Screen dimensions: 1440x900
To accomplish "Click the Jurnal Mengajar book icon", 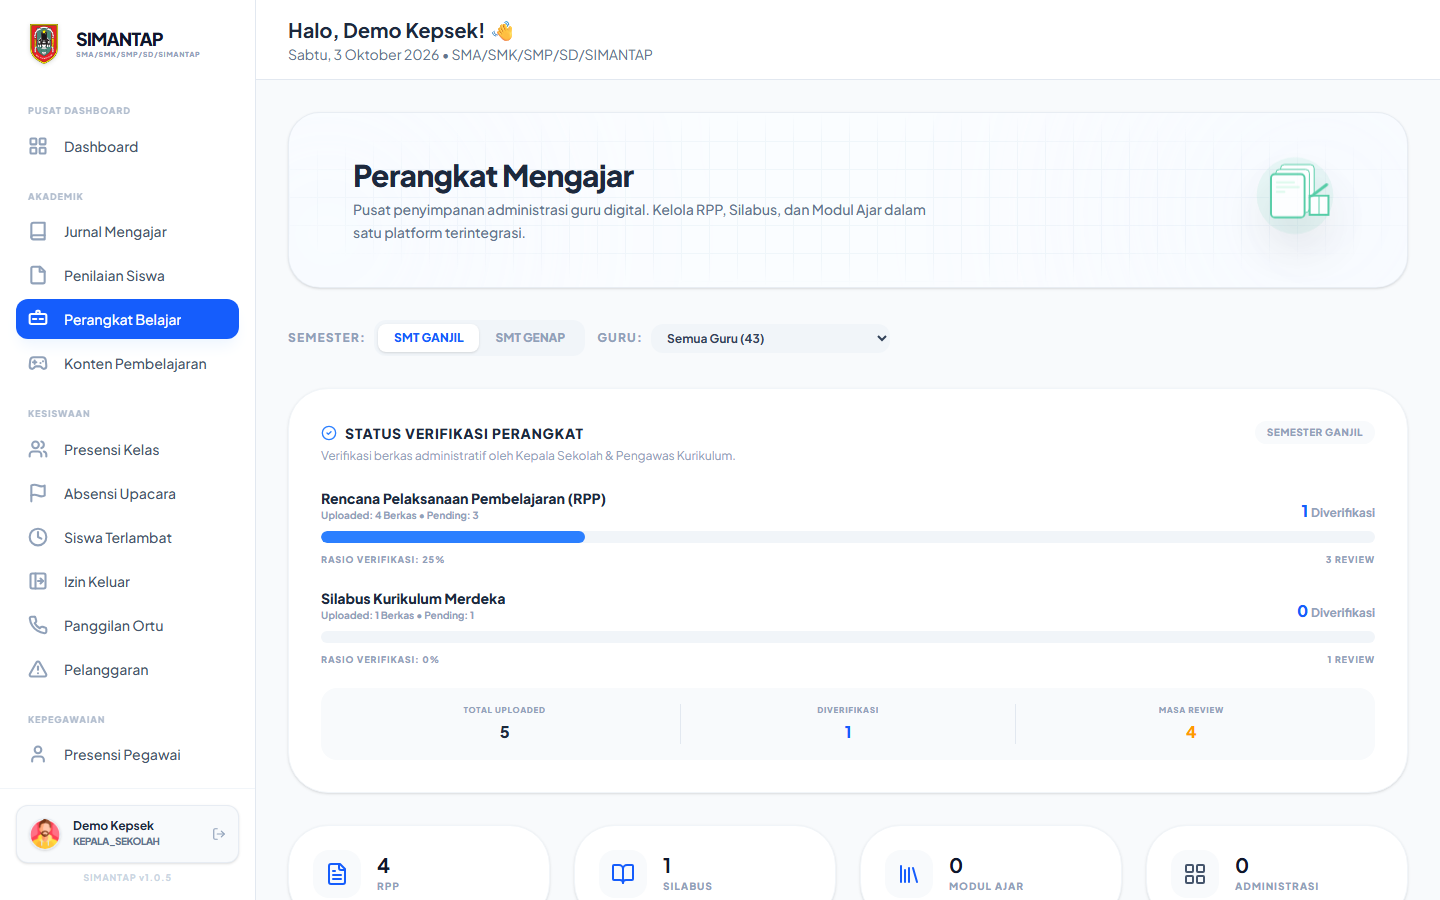I will pos(38,232).
